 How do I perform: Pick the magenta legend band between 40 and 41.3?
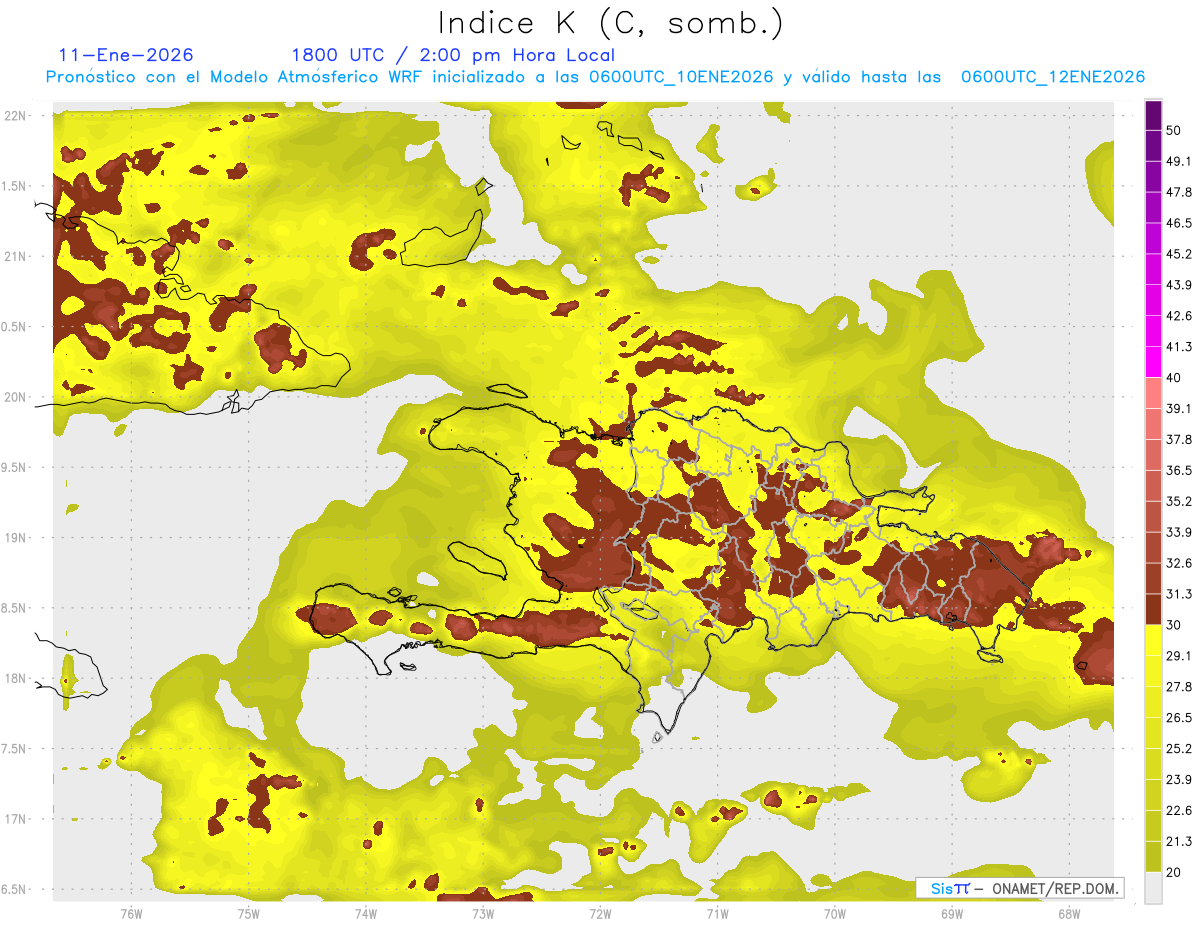point(1154,362)
